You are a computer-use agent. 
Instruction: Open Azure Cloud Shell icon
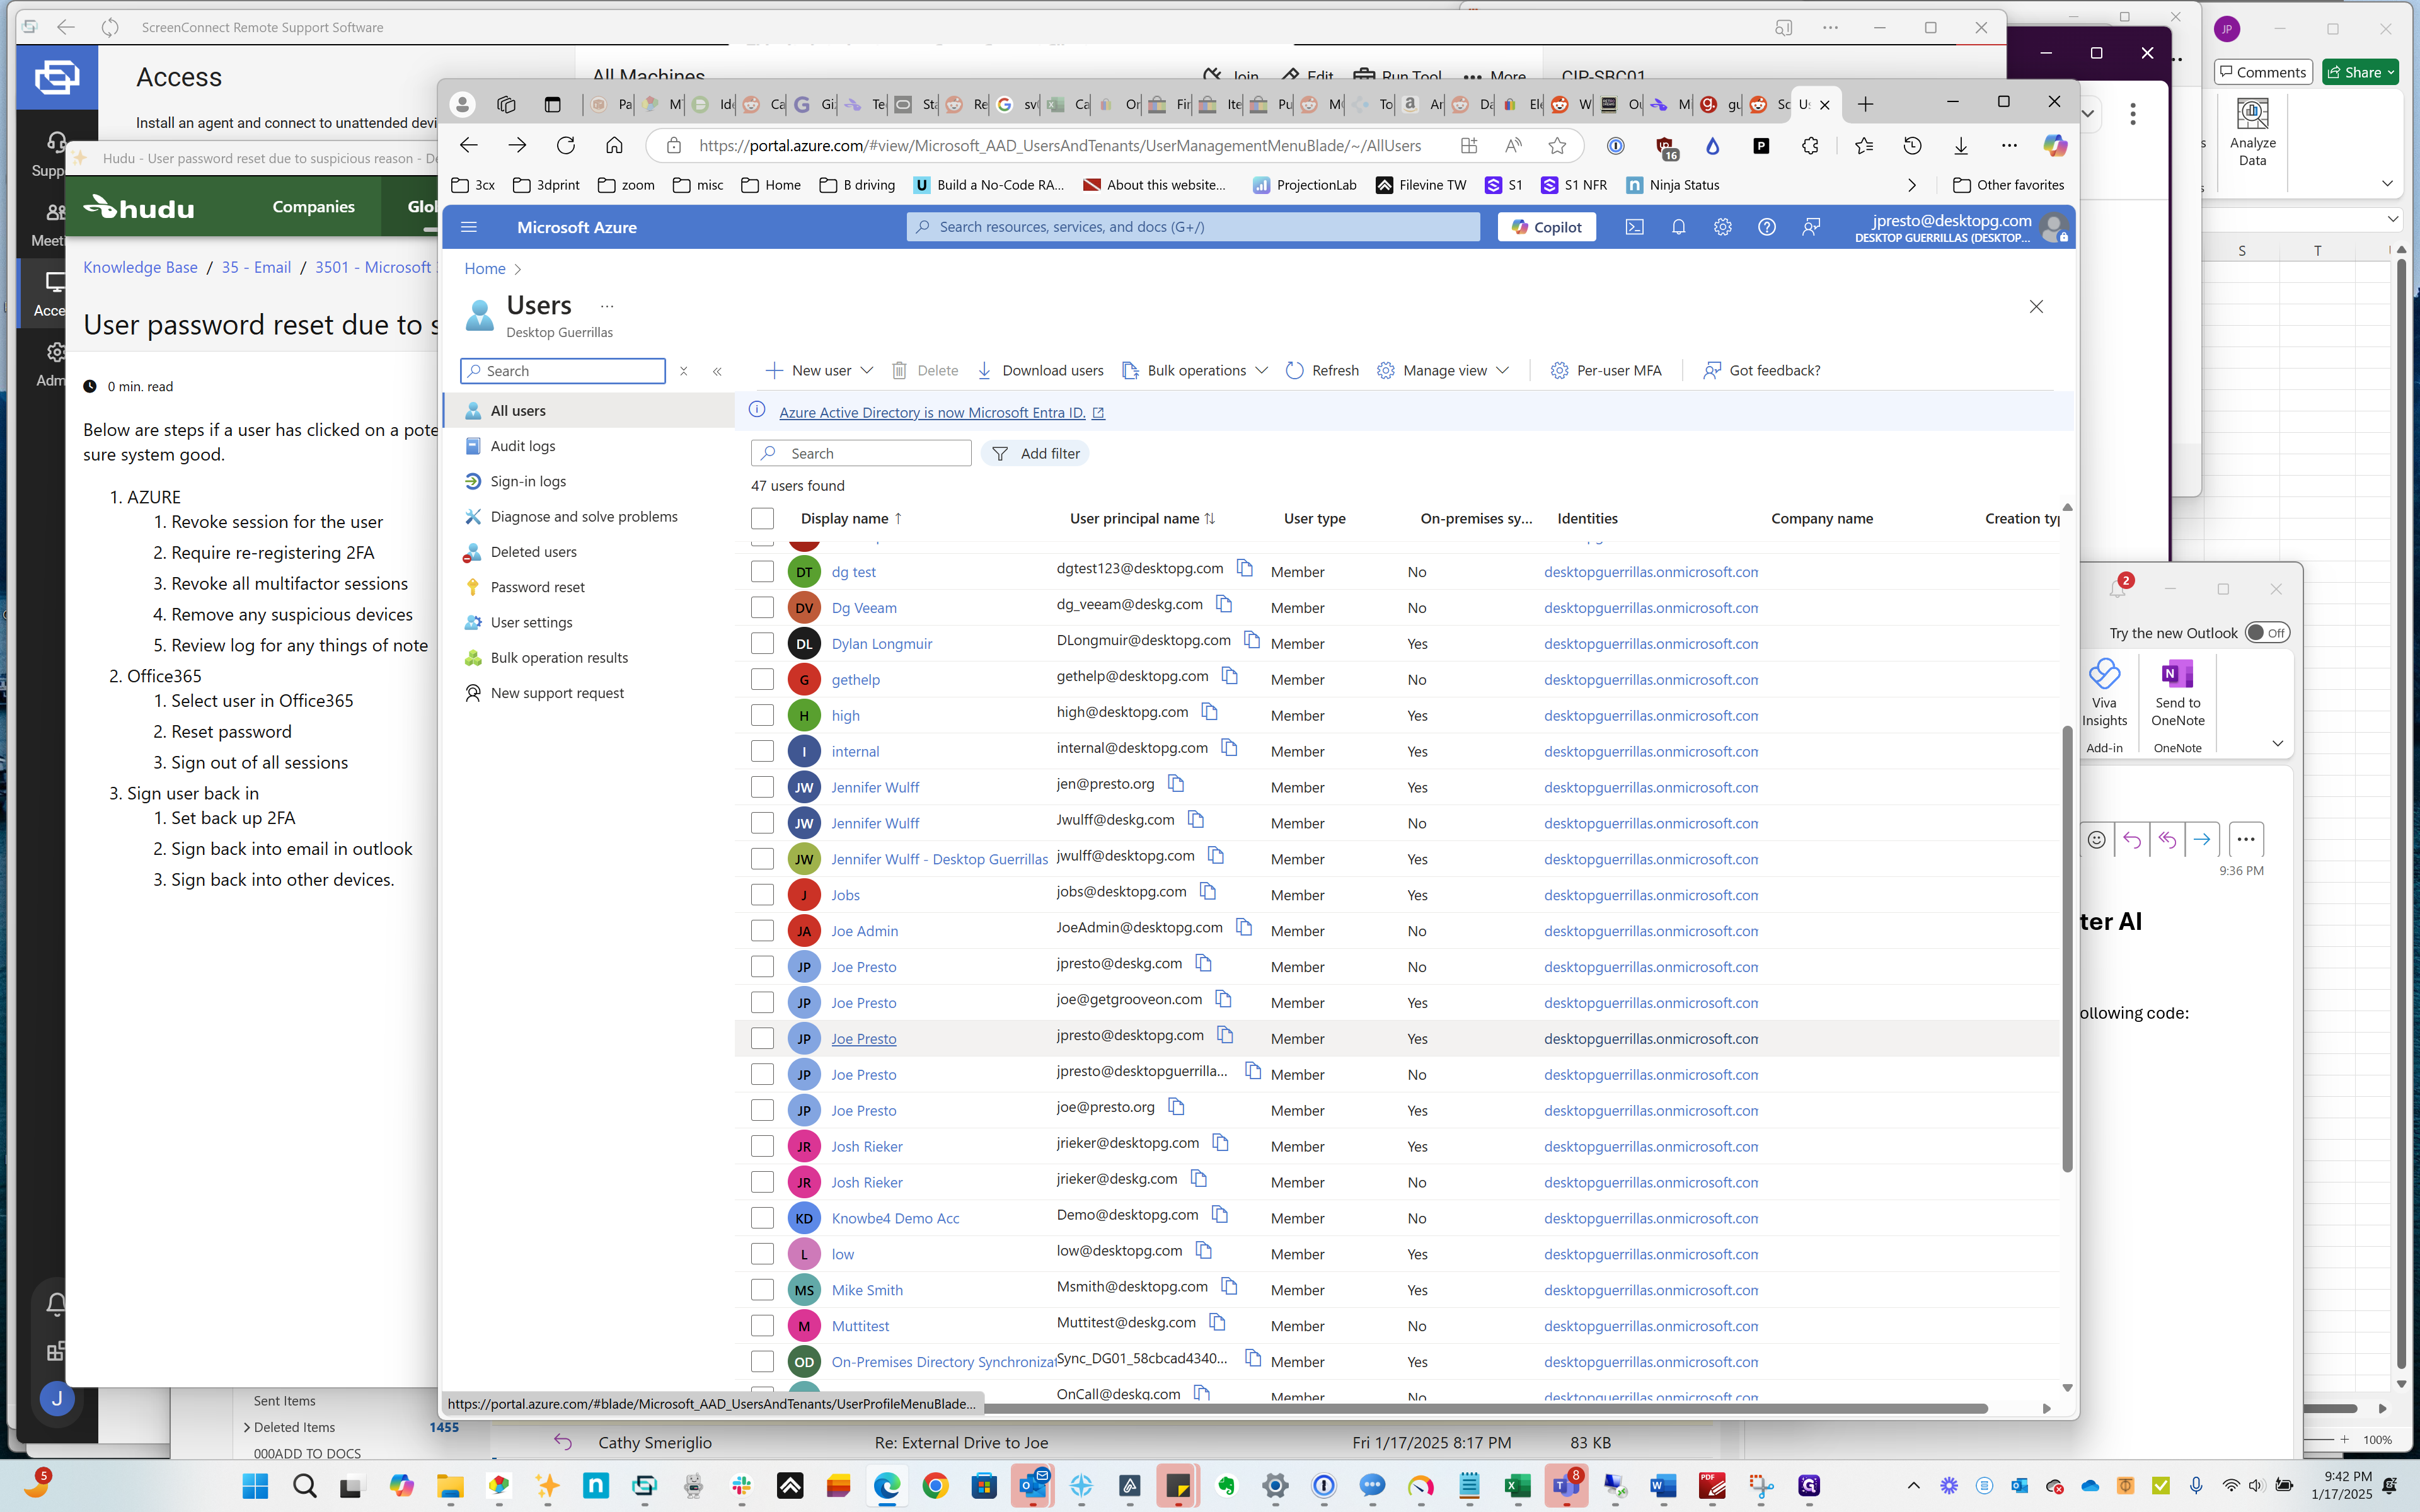point(1634,227)
